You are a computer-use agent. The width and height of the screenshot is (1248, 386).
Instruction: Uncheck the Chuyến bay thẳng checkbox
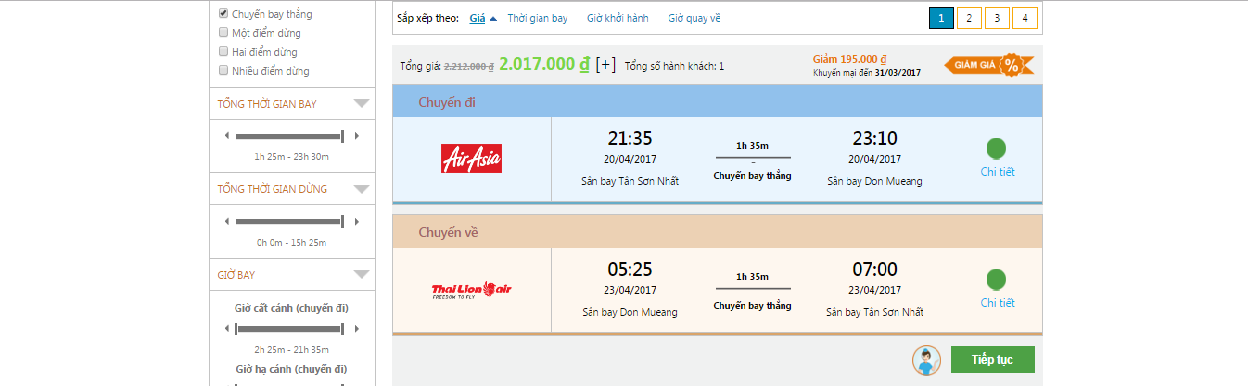(224, 14)
